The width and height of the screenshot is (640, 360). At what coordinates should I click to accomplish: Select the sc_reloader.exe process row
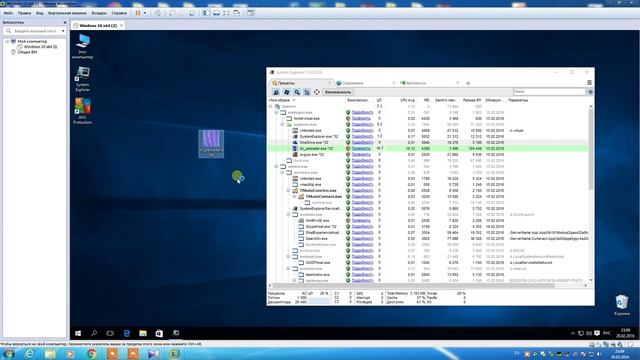coord(428,149)
